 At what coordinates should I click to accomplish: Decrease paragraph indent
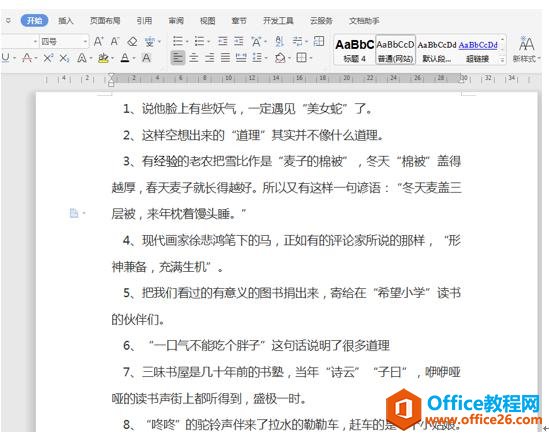[223, 41]
